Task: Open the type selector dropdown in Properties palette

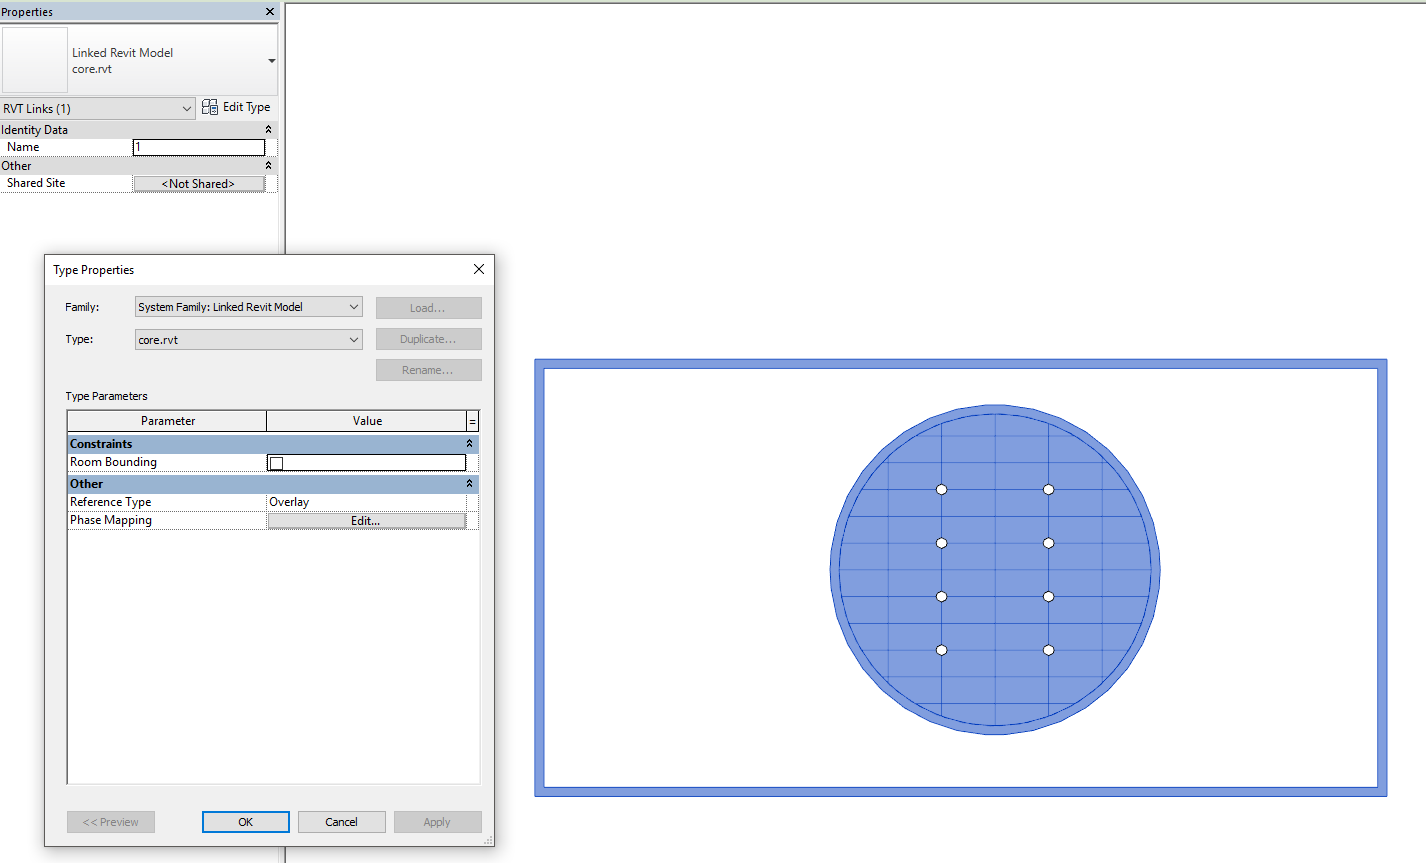Action: 268,60
